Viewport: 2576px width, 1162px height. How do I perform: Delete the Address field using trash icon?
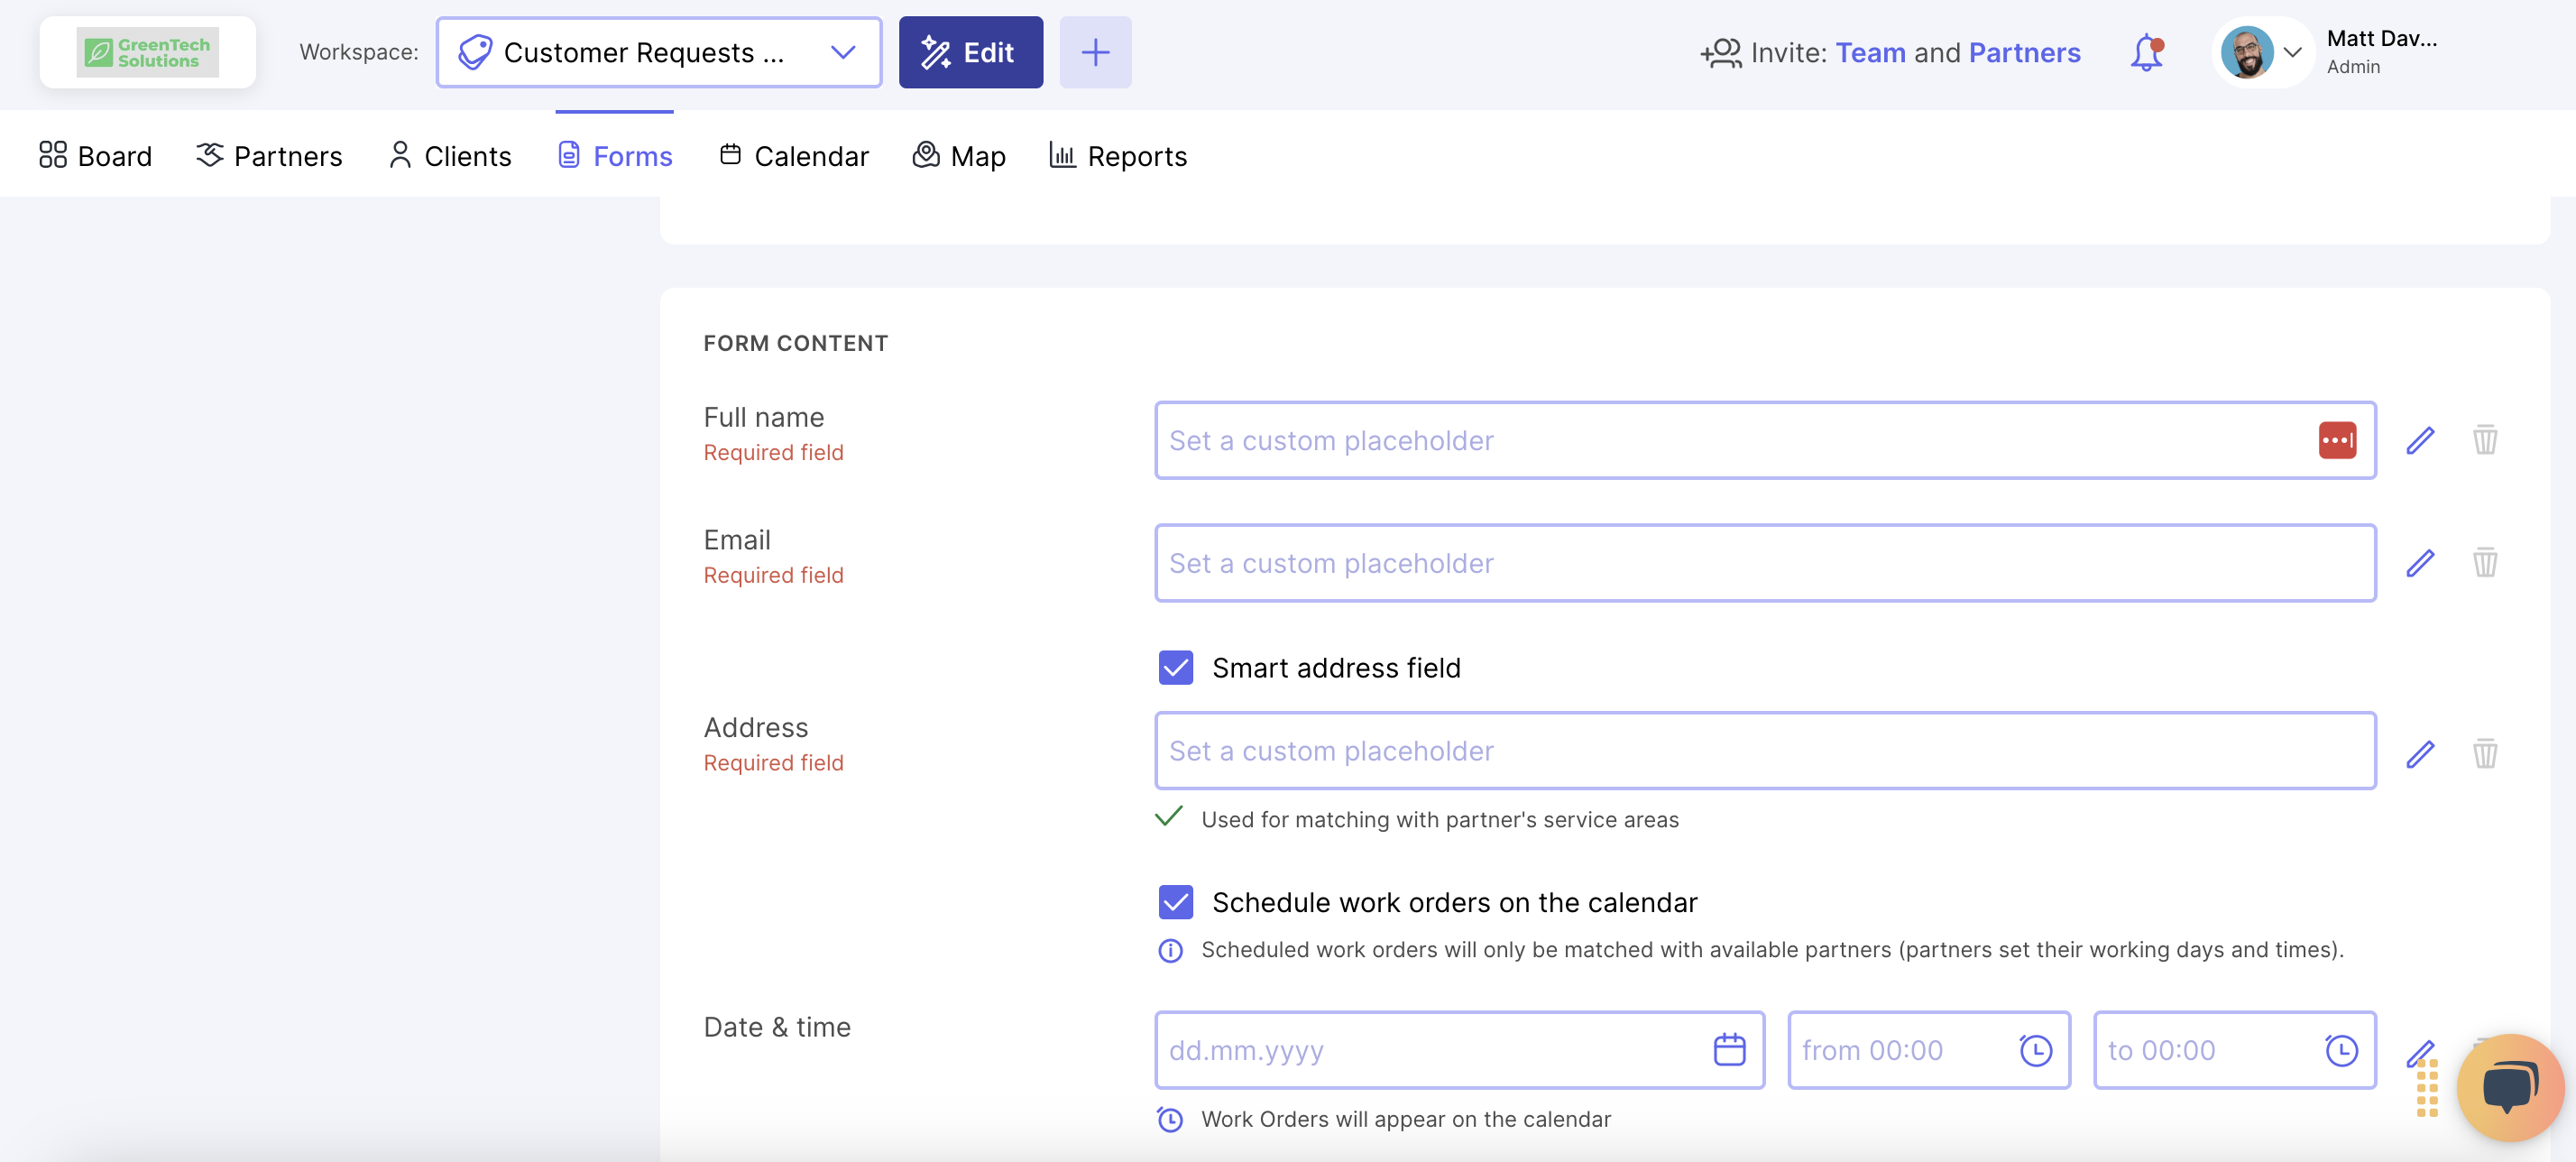(2485, 753)
